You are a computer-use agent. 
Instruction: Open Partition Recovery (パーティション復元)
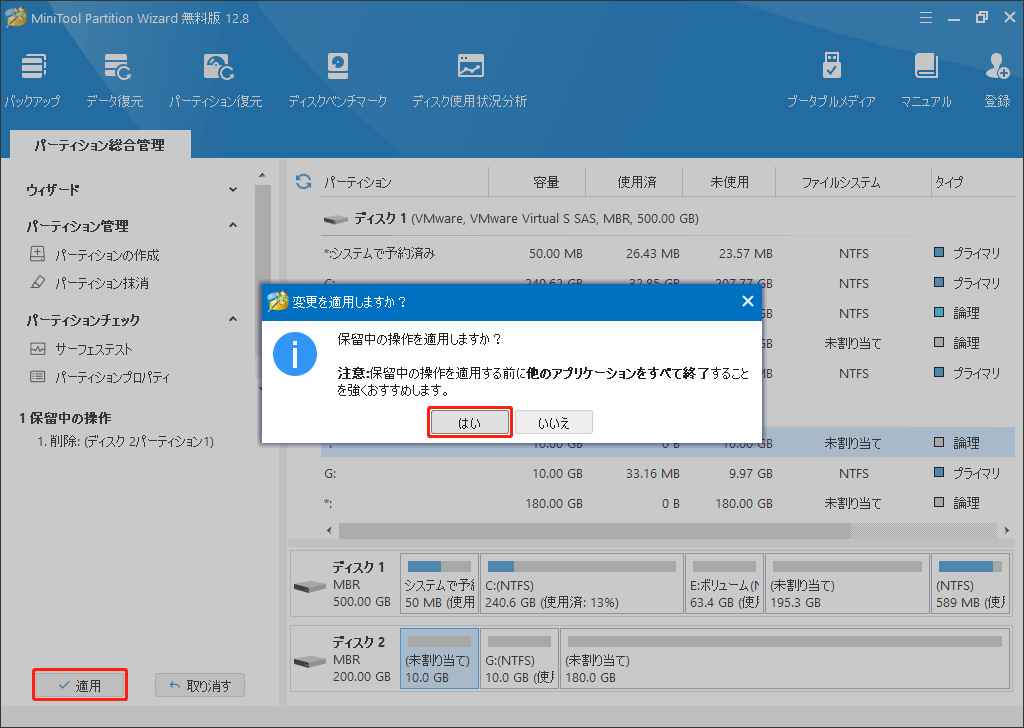[216, 80]
